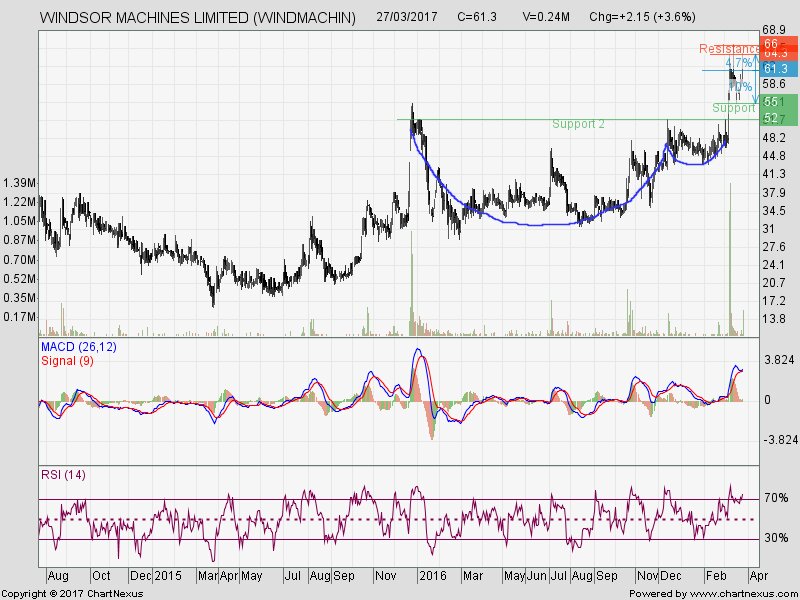Click the 1.05M volume axis label
Screen dimensions: 800x600
19,221
